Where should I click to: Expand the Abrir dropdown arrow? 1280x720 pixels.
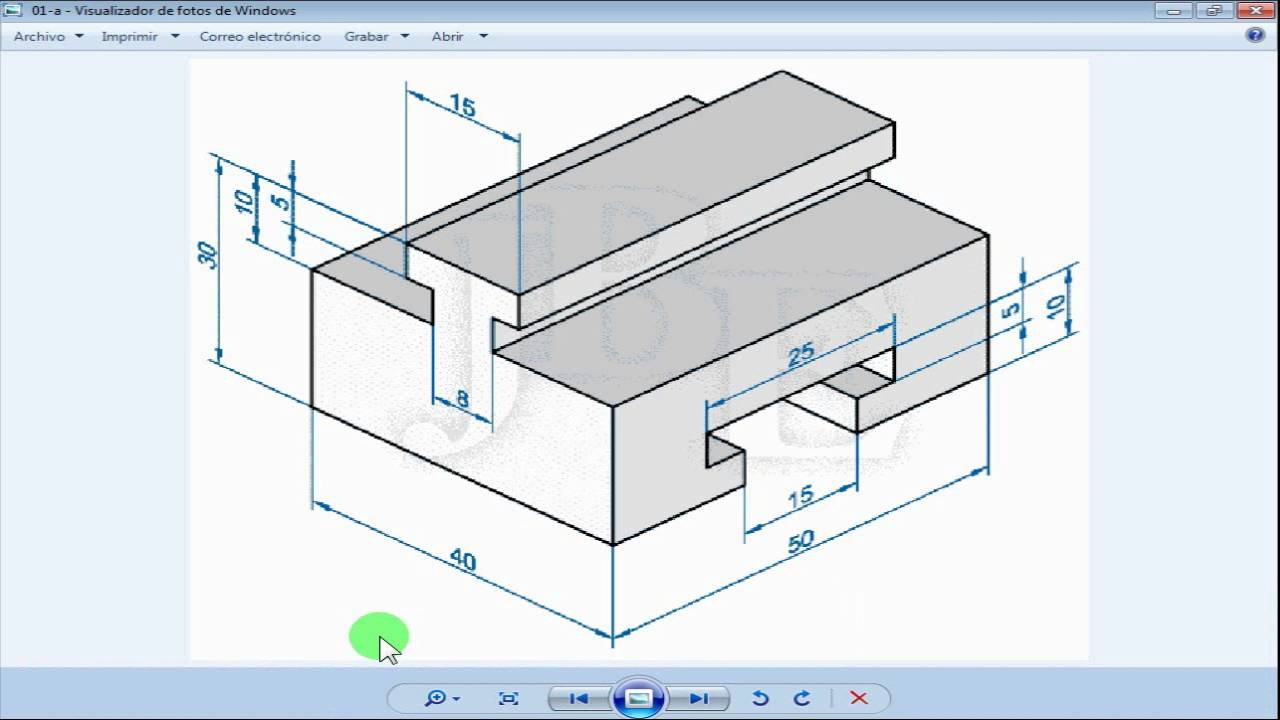[483, 36]
